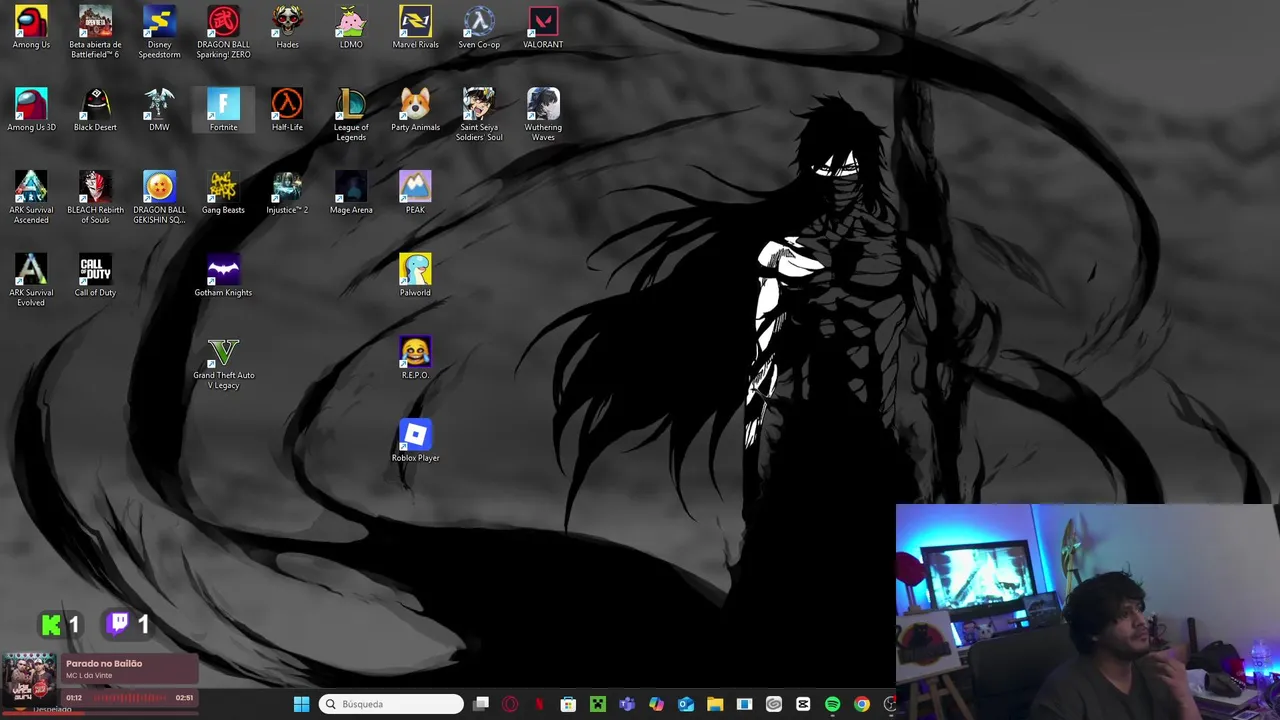The width and height of the screenshot is (1280, 720).
Task: Launch VALORANT from the desktop
Action: (543, 28)
